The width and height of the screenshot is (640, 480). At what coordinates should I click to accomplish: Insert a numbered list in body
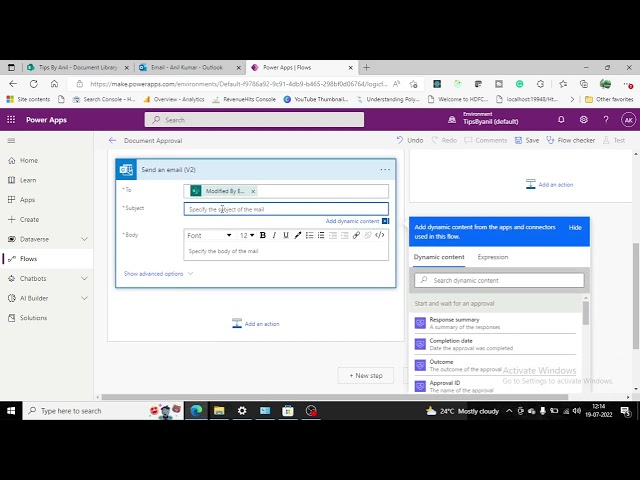pyautogui.click(x=321, y=235)
